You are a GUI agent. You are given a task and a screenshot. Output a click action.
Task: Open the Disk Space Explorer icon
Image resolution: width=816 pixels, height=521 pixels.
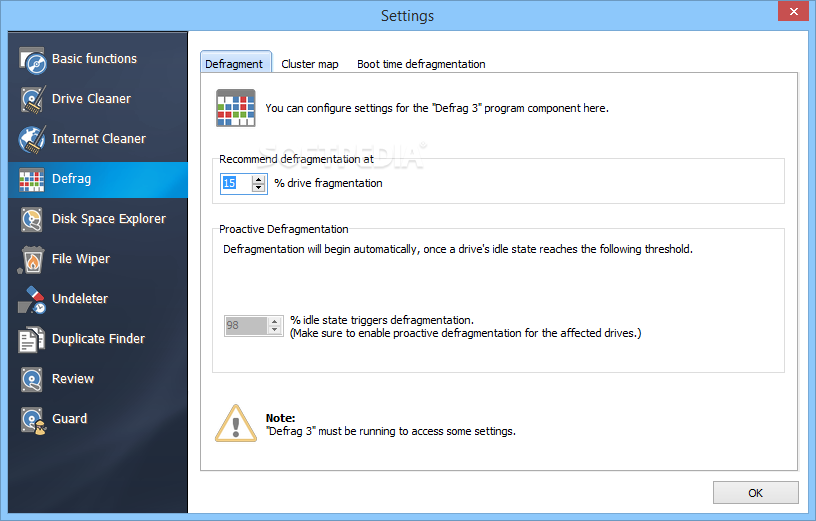pyautogui.click(x=32, y=219)
